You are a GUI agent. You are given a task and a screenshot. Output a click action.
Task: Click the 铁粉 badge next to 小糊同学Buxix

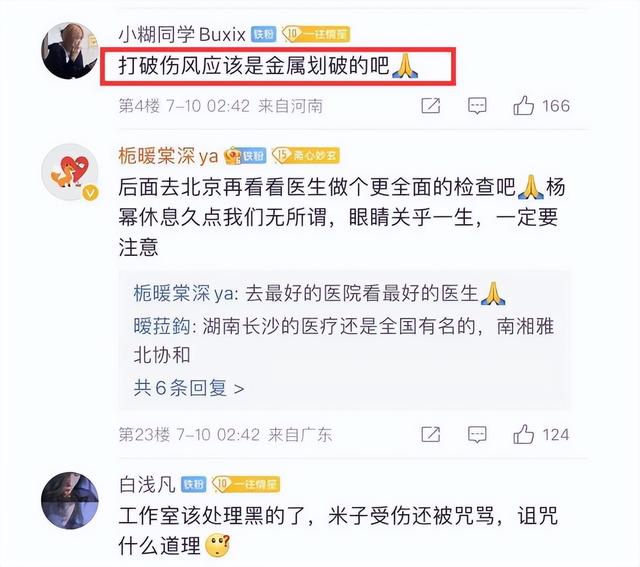[264, 34]
